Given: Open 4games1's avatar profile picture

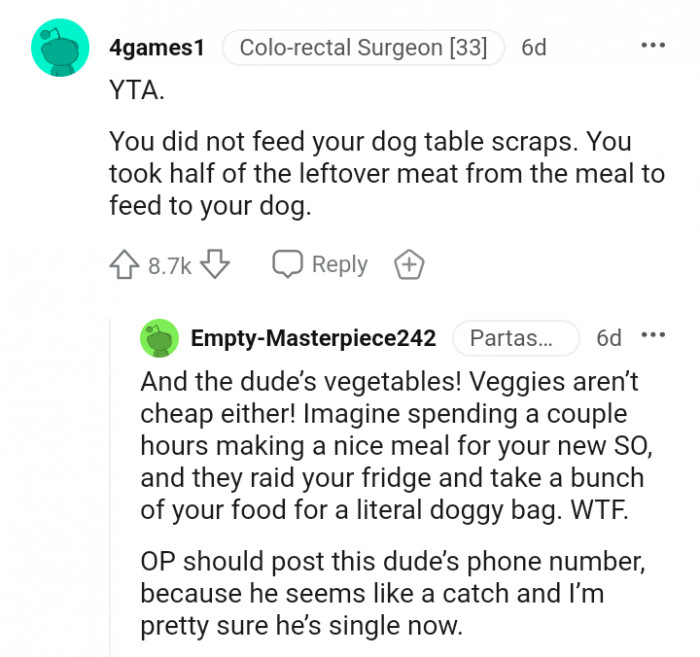Looking at the screenshot, I should click(59, 46).
